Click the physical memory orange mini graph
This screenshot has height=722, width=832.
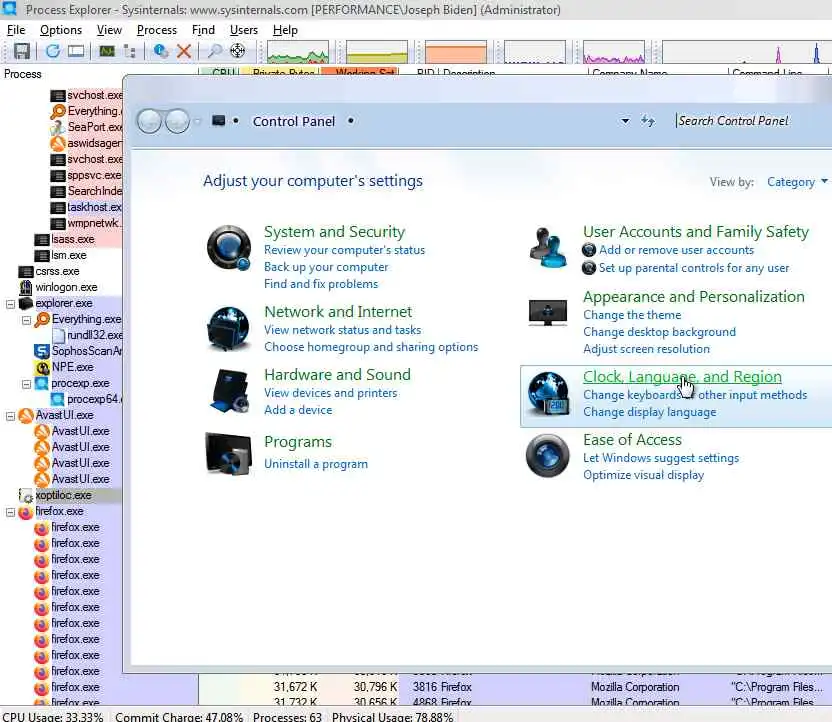pyautogui.click(x=456, y=52)
